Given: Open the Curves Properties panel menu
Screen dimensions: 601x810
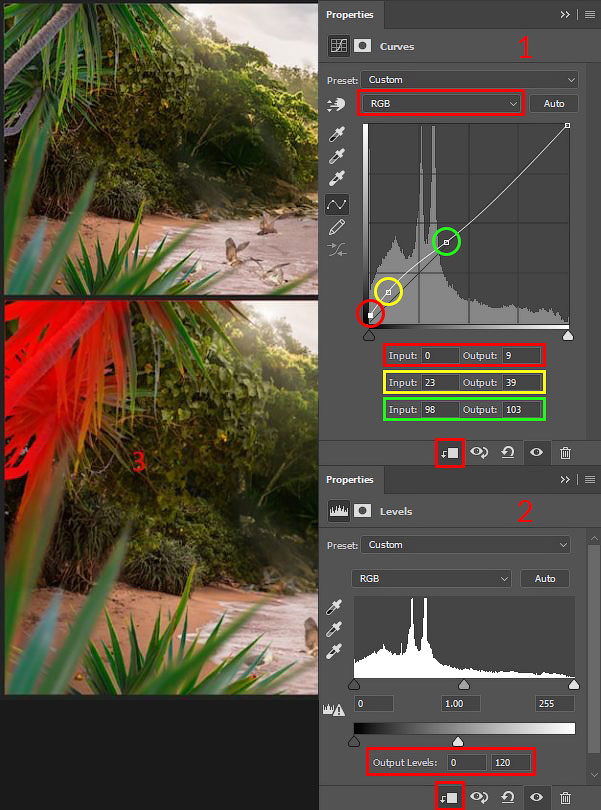Looking at the screenshot, I should coord(590,15).
